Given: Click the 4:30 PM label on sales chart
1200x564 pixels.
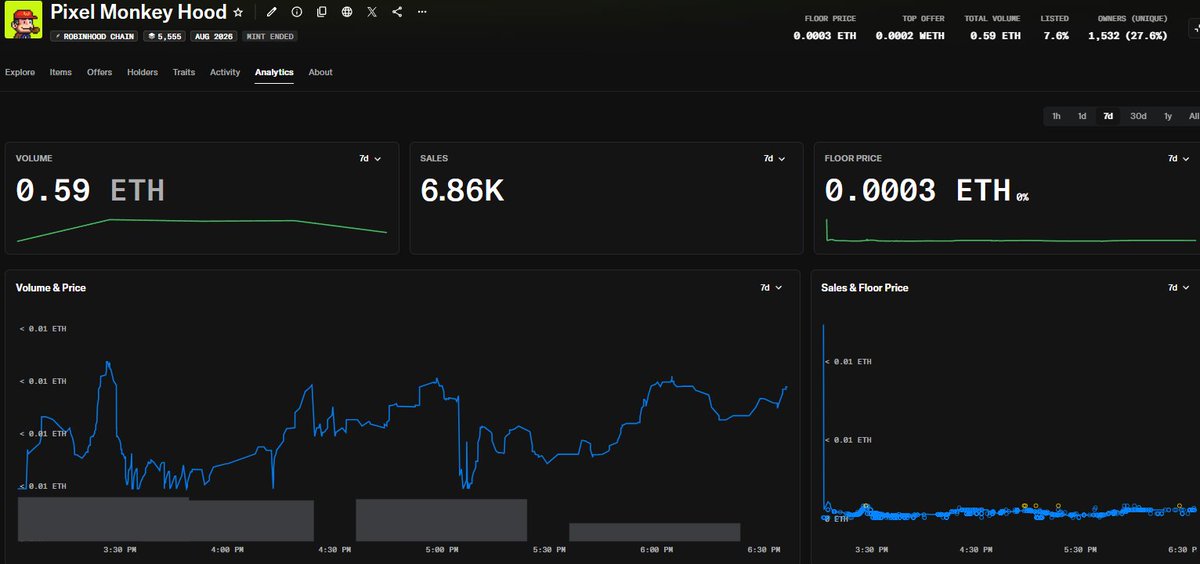Looking at the screenshot, I should click(x=975, y=550).
